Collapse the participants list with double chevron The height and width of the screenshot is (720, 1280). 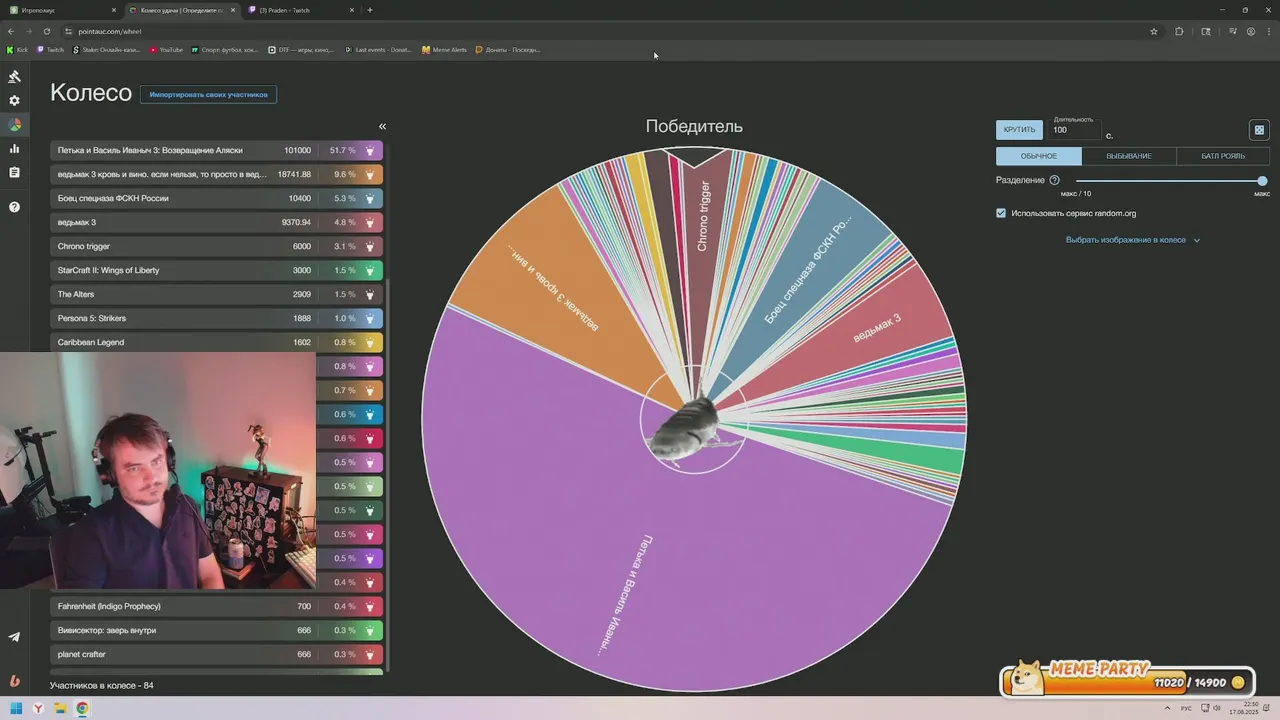click(x=382, y=126)
